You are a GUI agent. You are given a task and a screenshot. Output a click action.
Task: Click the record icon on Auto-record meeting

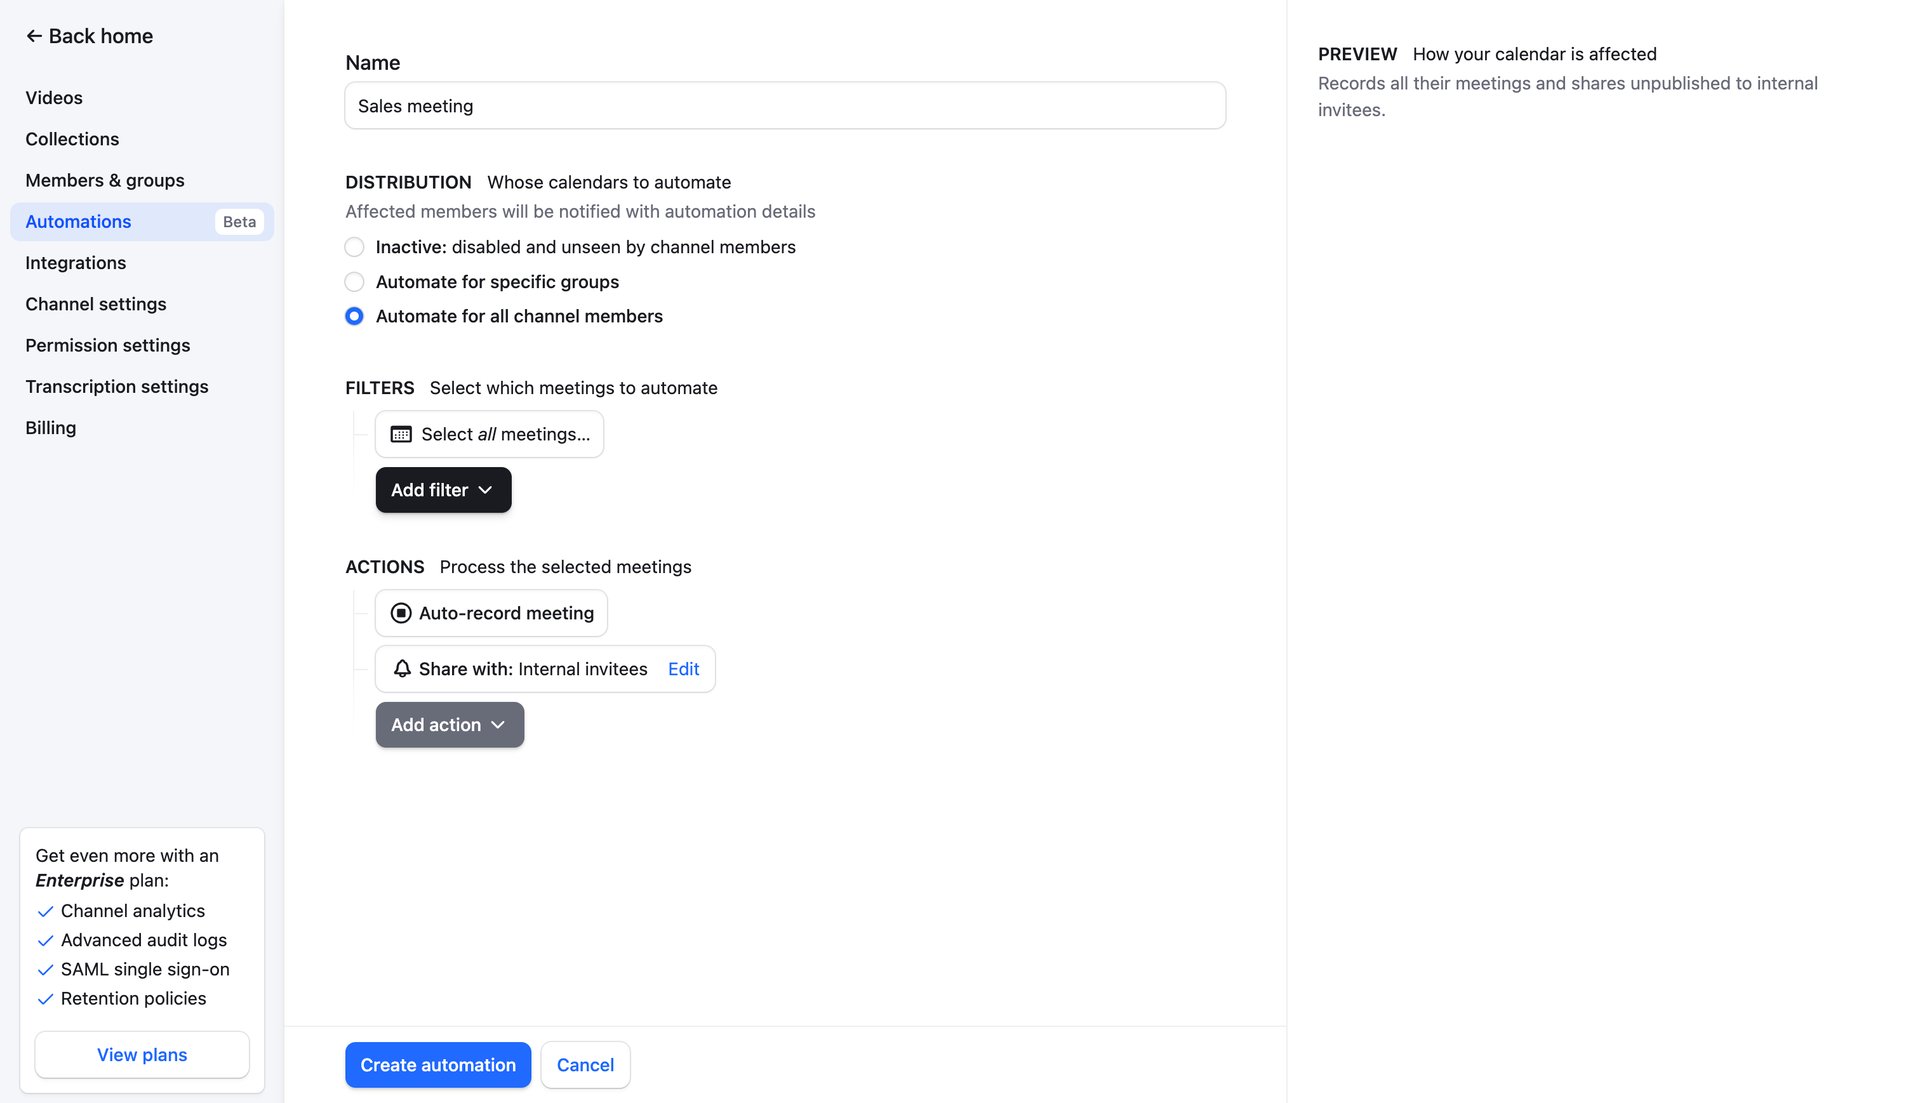point(400,613)
